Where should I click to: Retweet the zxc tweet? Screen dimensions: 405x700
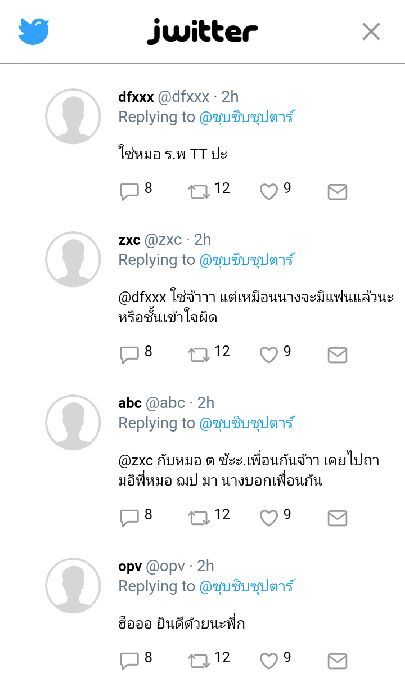tap(199, 355)
